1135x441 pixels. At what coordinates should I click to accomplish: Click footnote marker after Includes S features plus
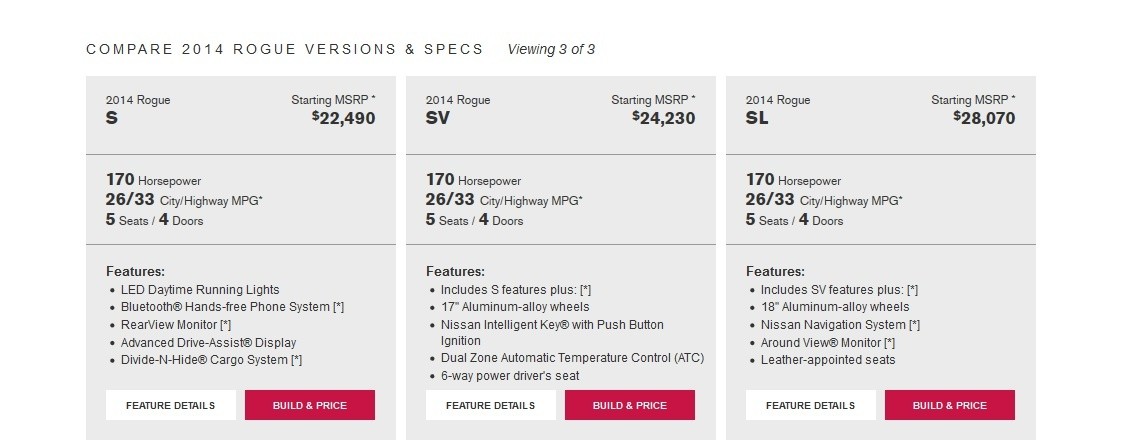pos(586,290)
